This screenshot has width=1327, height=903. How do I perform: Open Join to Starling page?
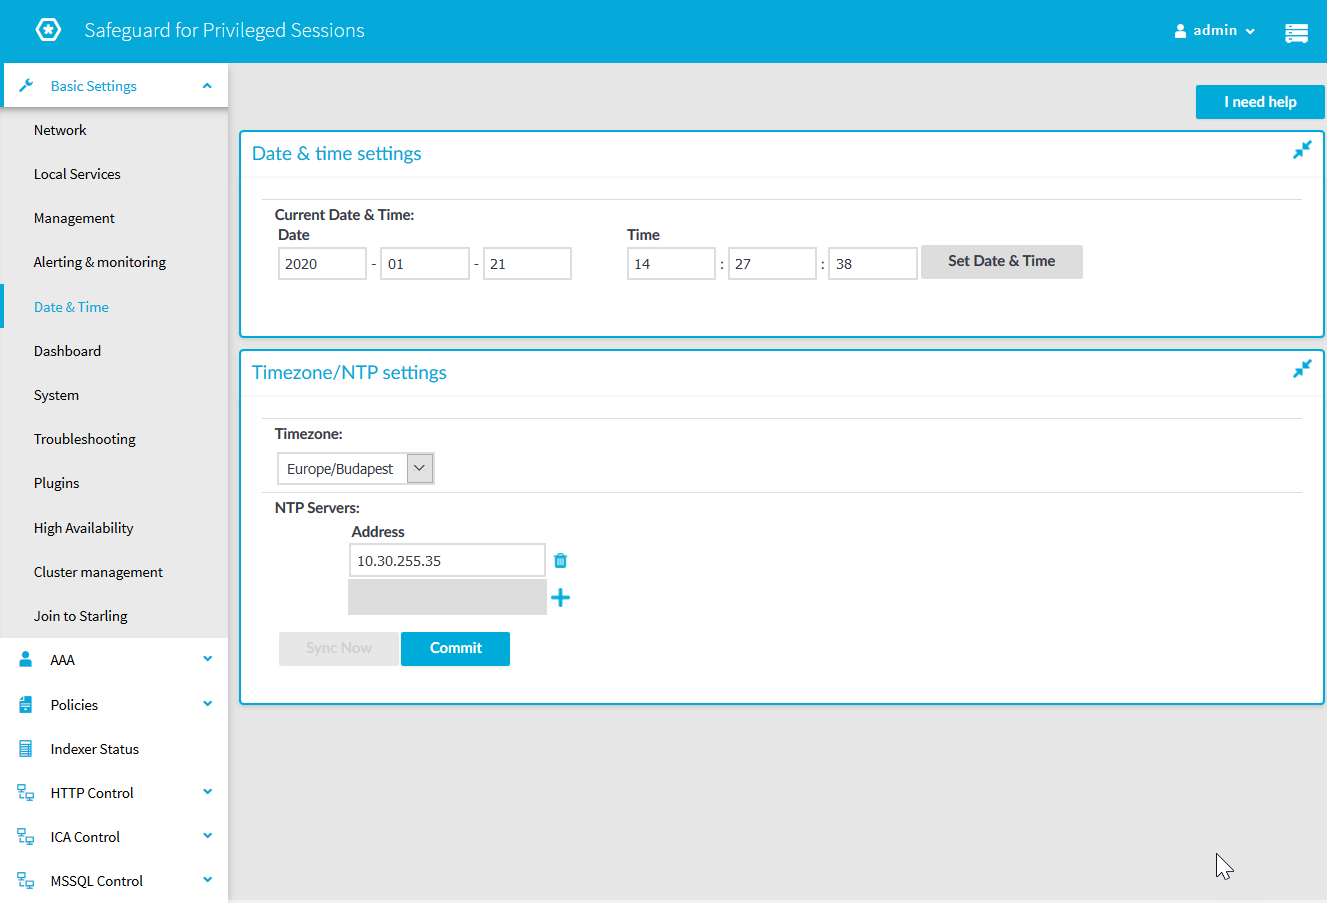tap(81, 616)
